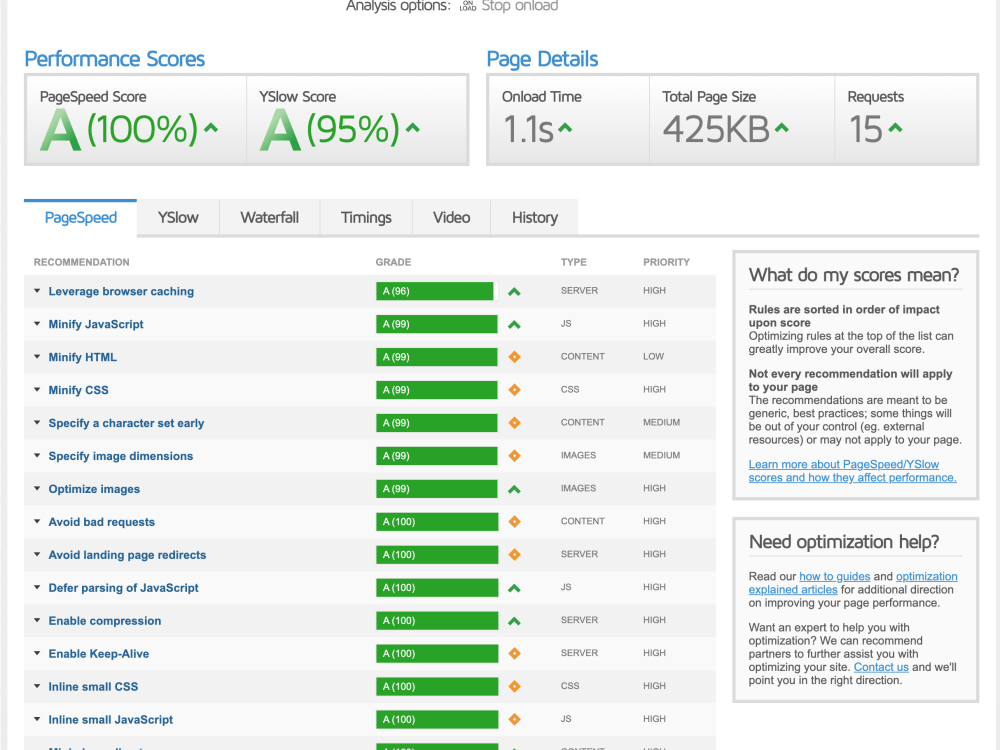The width and height of the screenshot is (1000, 750).
Task: Click the orange diamond on Inline small JavaScript row
Action: 514,719
